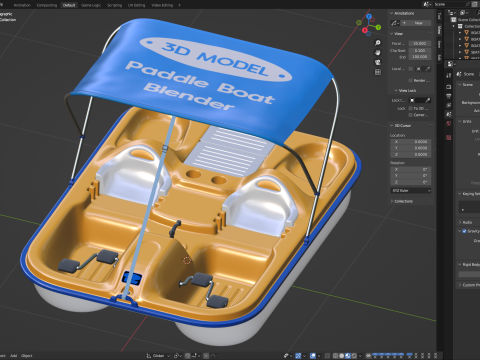
Task: Click 3D Cursor Rotation Y field
Action: [411, 176]
